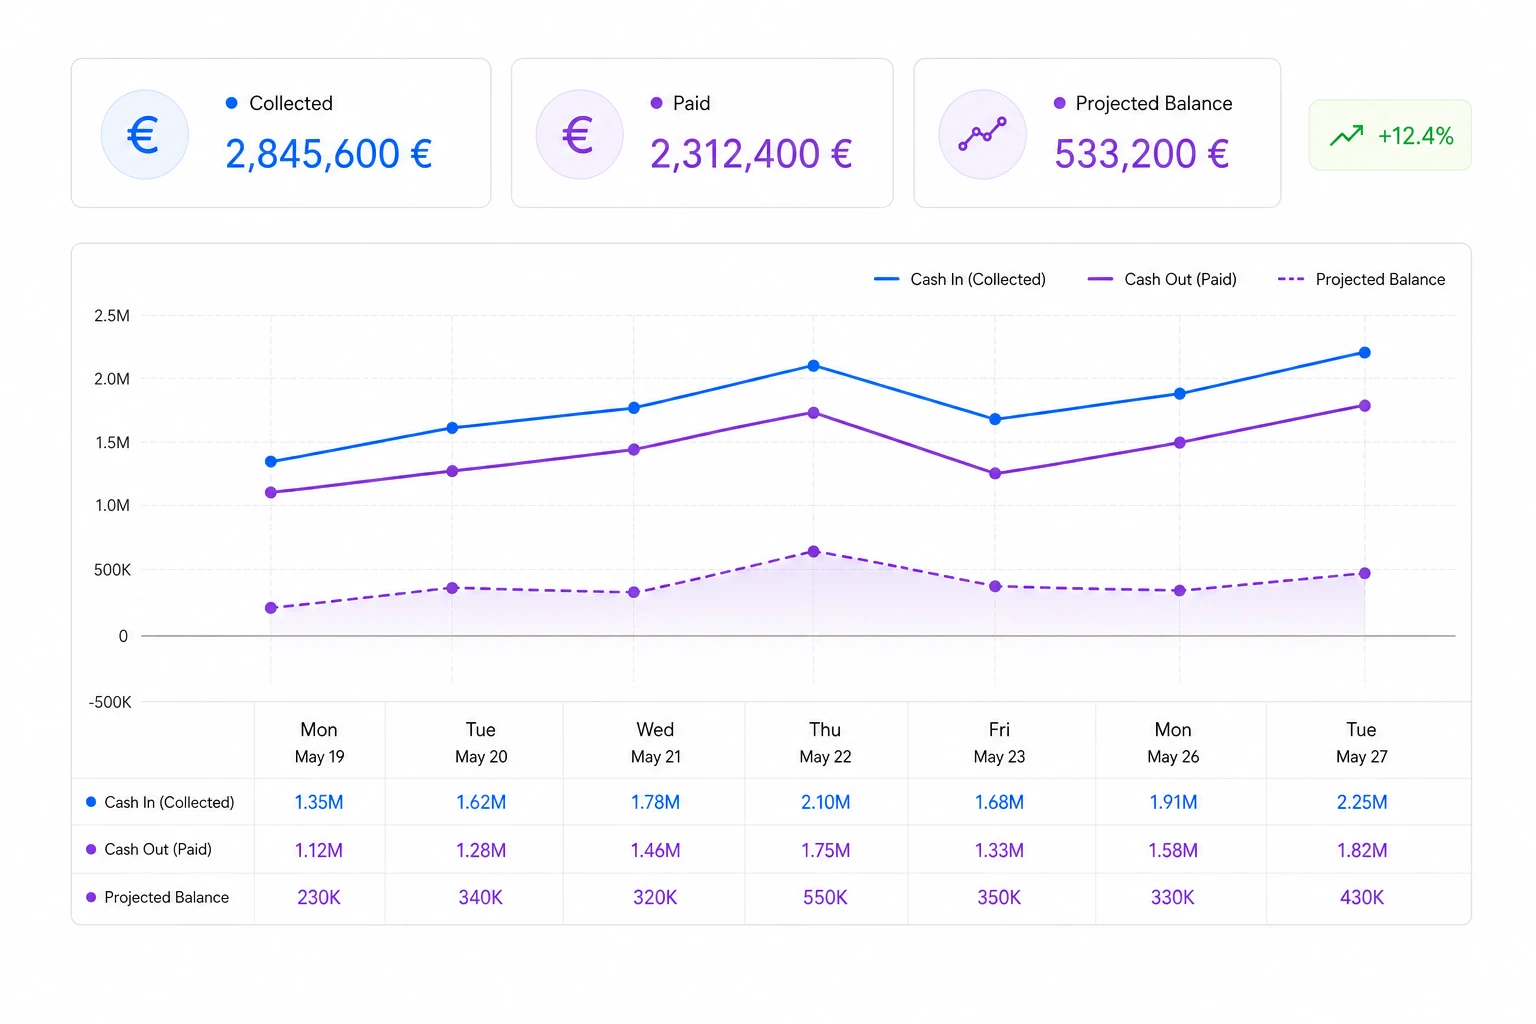
Task: Click the Projected Balance point for Thu May 22
Action: tap(813, 552)
